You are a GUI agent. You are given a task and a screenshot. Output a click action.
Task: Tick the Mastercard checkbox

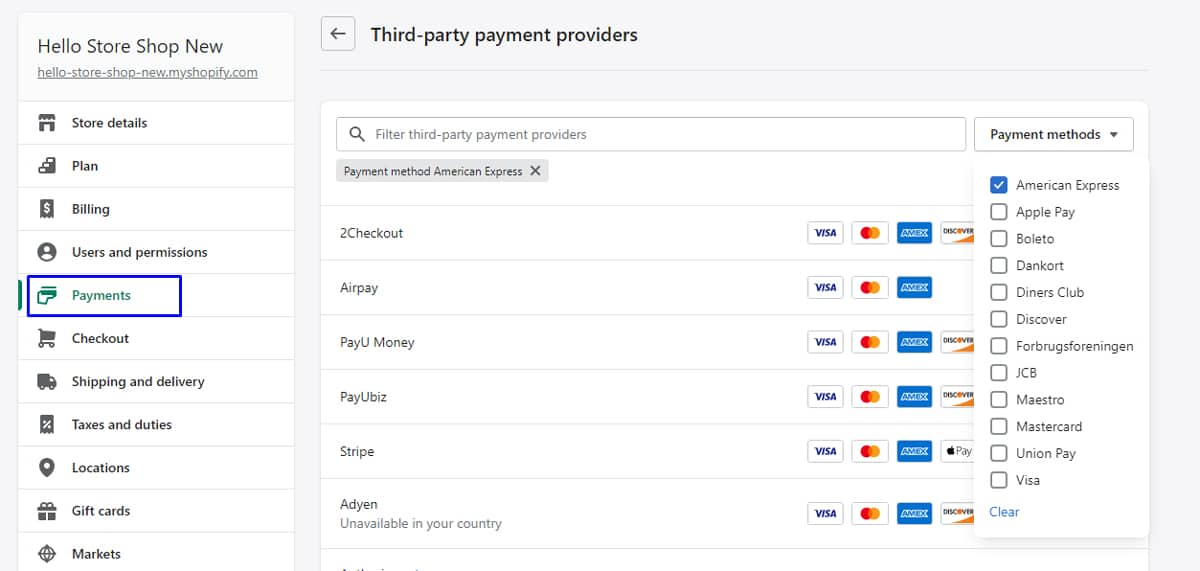coord(998,426)
